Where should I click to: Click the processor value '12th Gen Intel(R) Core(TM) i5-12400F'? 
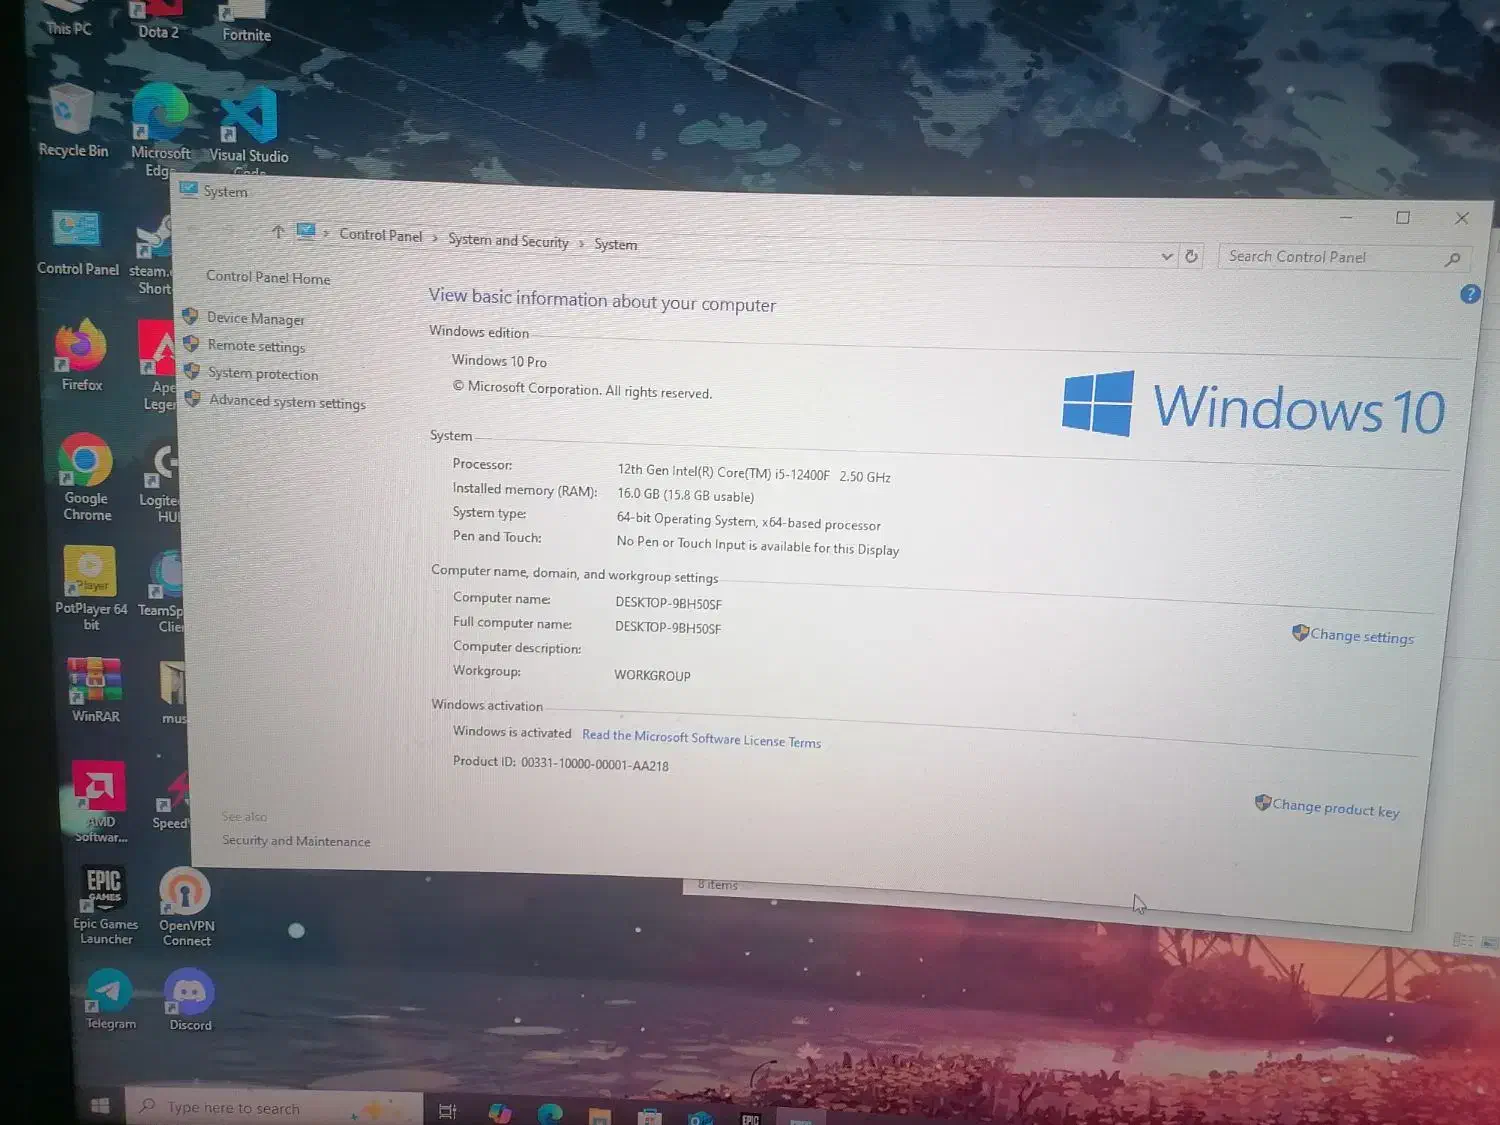[x=723, y=472]
